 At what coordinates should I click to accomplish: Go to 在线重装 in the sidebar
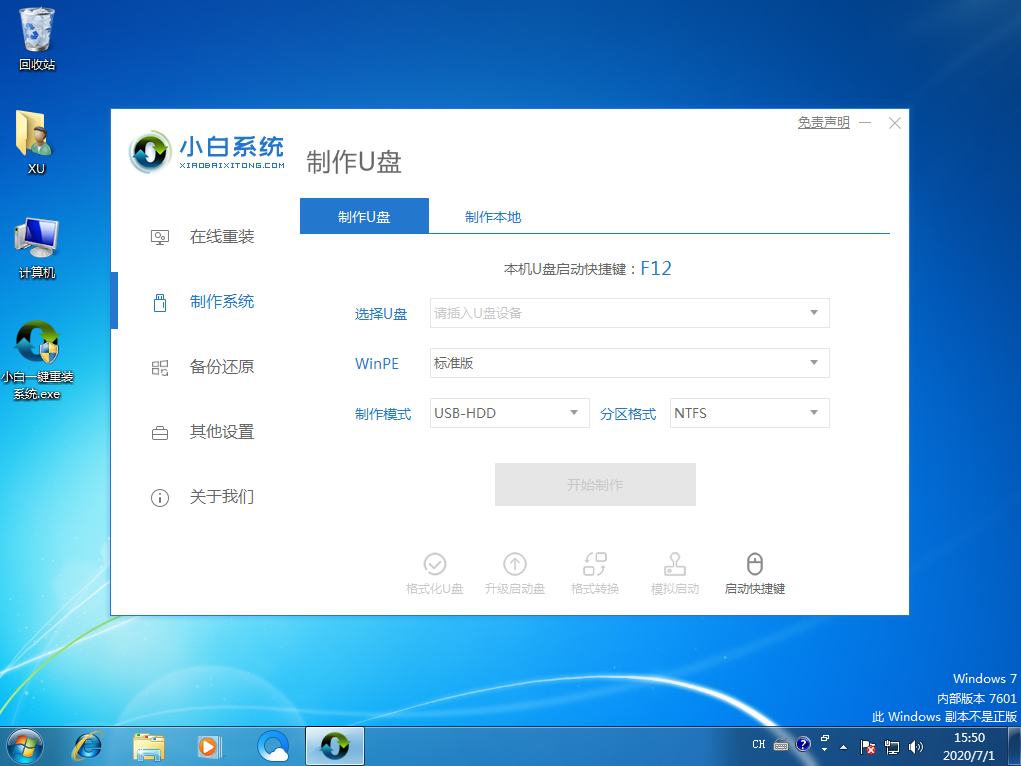(221, 237)
